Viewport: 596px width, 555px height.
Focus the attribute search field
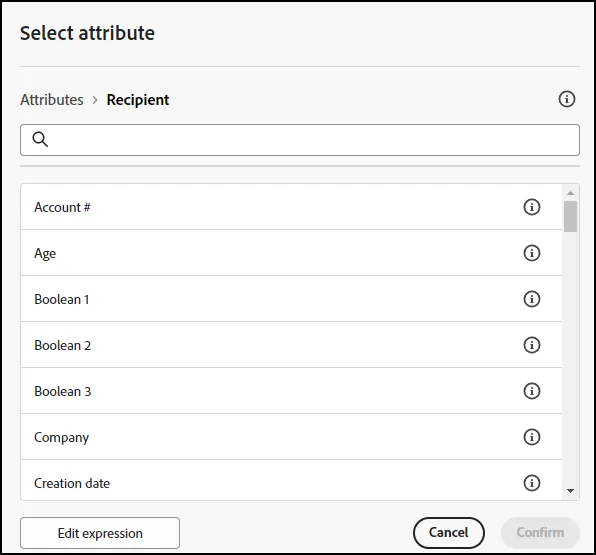300,140
